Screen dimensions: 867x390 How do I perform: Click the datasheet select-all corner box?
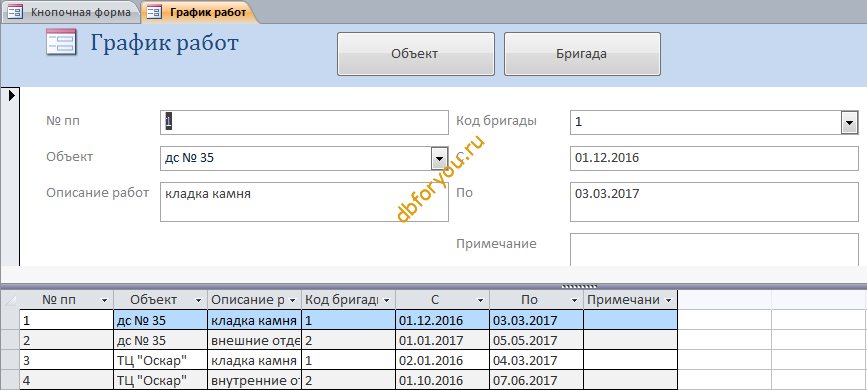click(11, 300)
